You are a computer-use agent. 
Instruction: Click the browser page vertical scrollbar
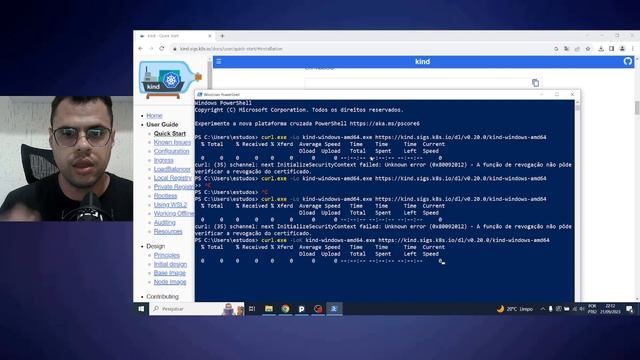pyautogui.click(x=637, y=180)
